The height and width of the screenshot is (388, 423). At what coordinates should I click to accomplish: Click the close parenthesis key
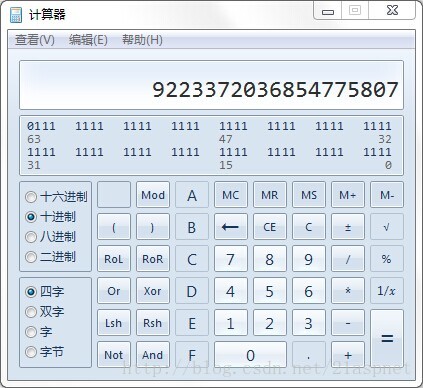(153, 227)
